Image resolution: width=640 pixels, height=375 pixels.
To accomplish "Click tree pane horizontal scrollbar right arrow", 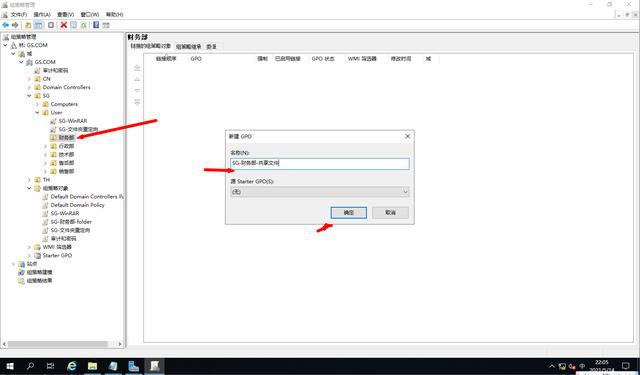I will point(120,344).
